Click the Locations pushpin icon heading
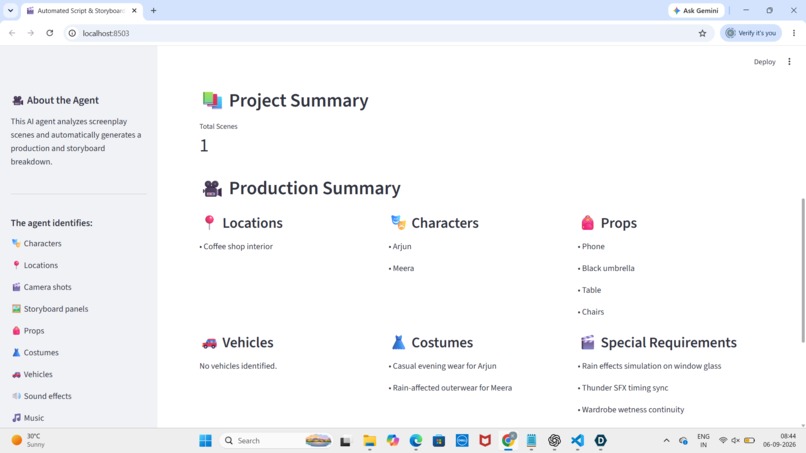The image size is (806, 453). [x=209, y=223]
